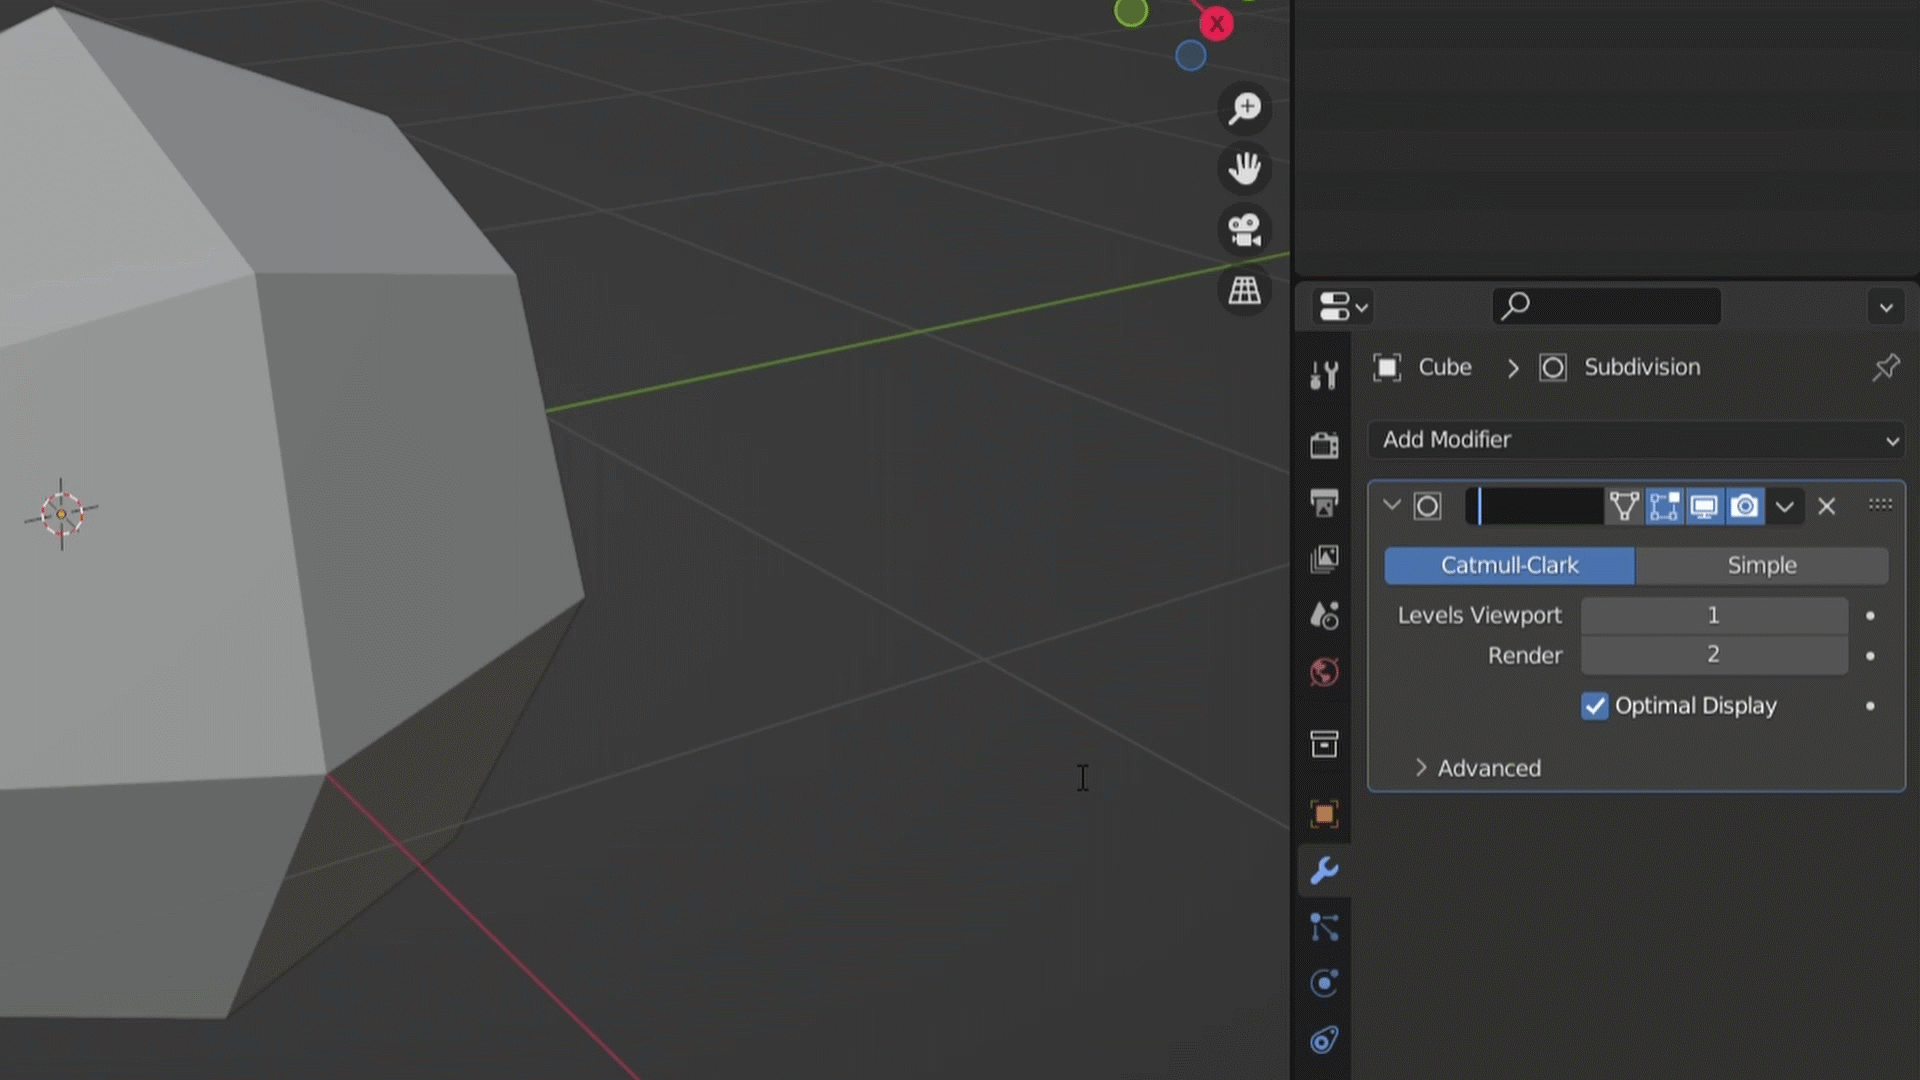Switch perspective/orthographic grid icon
The height and width of the screenshot is (1080, 1920).
coord(1245,291)
